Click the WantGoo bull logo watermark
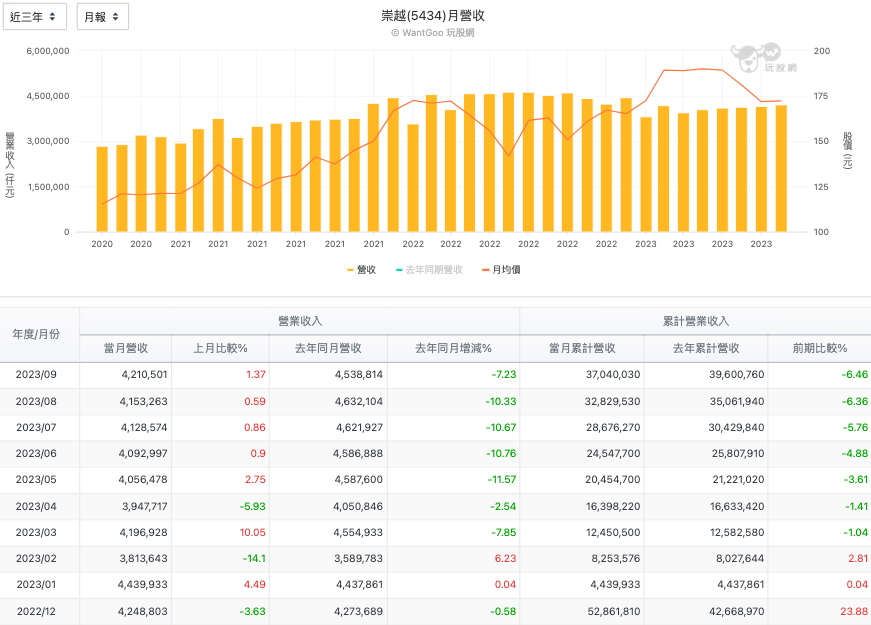 click(748, 57)
